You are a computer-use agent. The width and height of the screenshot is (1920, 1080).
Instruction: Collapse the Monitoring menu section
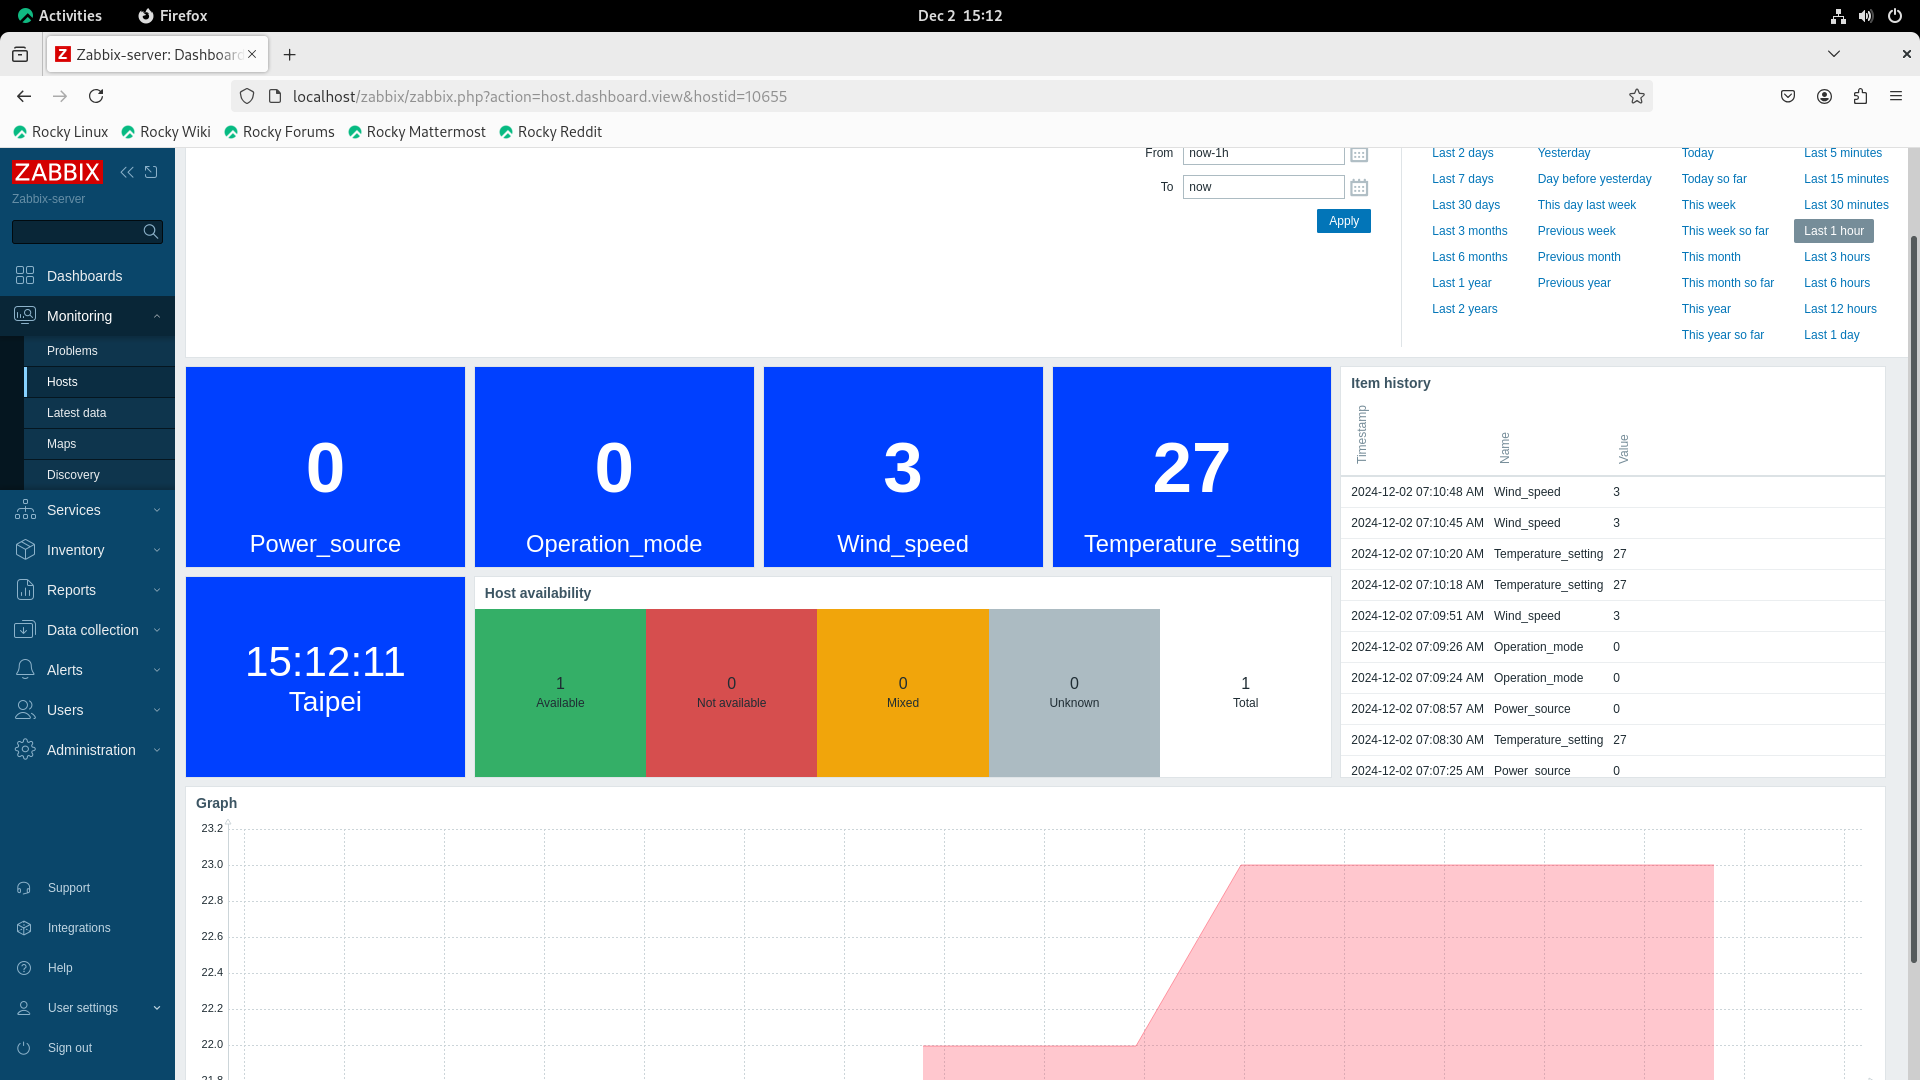[x=80, y=316]
